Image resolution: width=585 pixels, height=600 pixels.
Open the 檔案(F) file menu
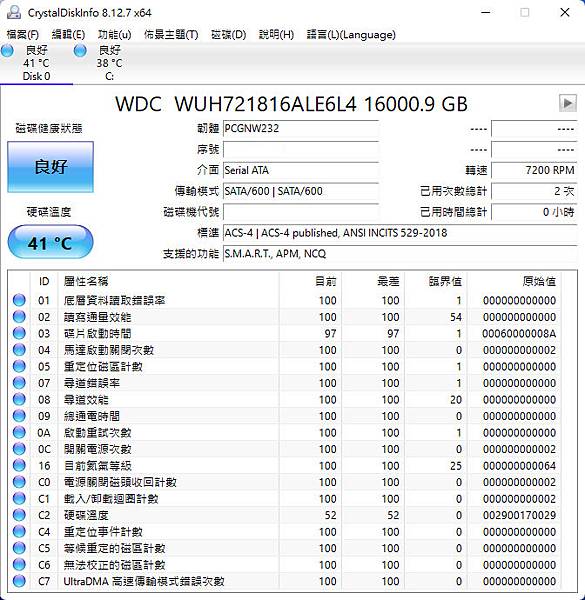23,35
